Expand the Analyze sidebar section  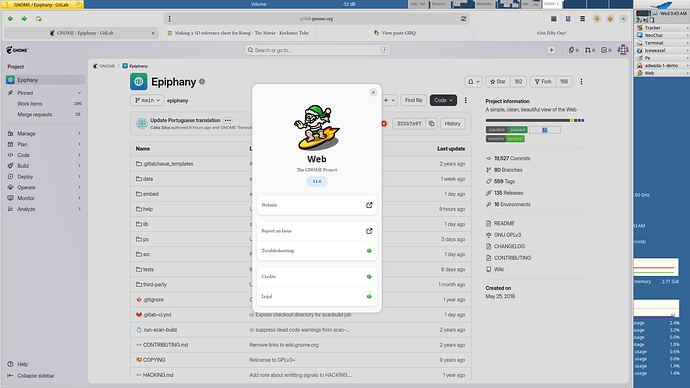[x=45, y=209]
